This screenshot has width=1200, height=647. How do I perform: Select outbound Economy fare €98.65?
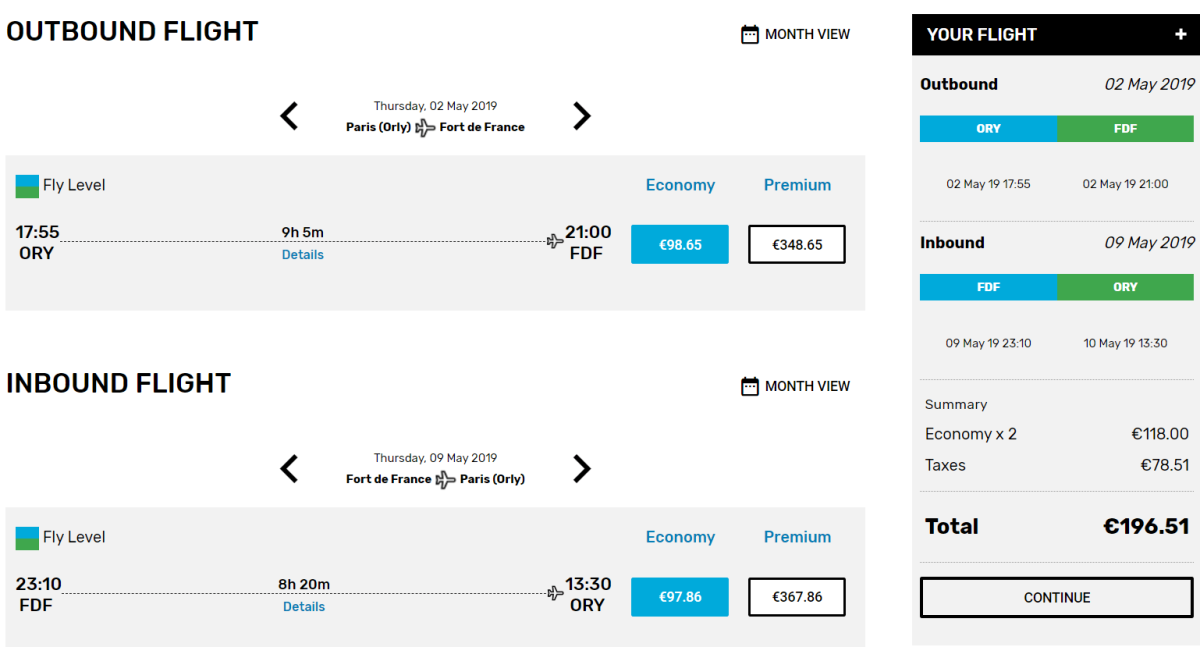coord(680,245)
